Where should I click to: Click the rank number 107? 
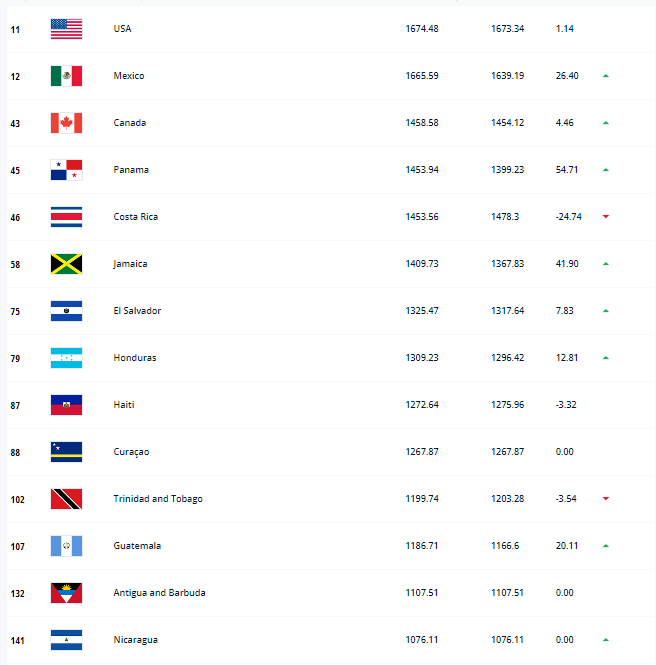coord(17,547)
